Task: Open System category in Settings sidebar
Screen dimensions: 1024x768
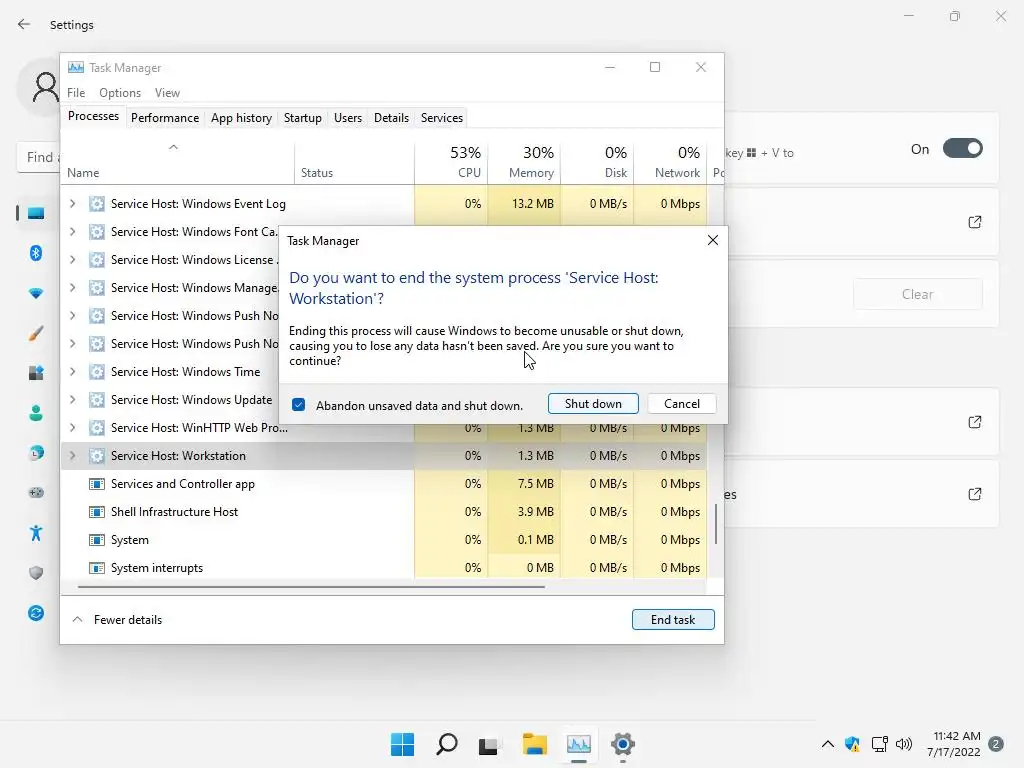Action: [36, 213]
